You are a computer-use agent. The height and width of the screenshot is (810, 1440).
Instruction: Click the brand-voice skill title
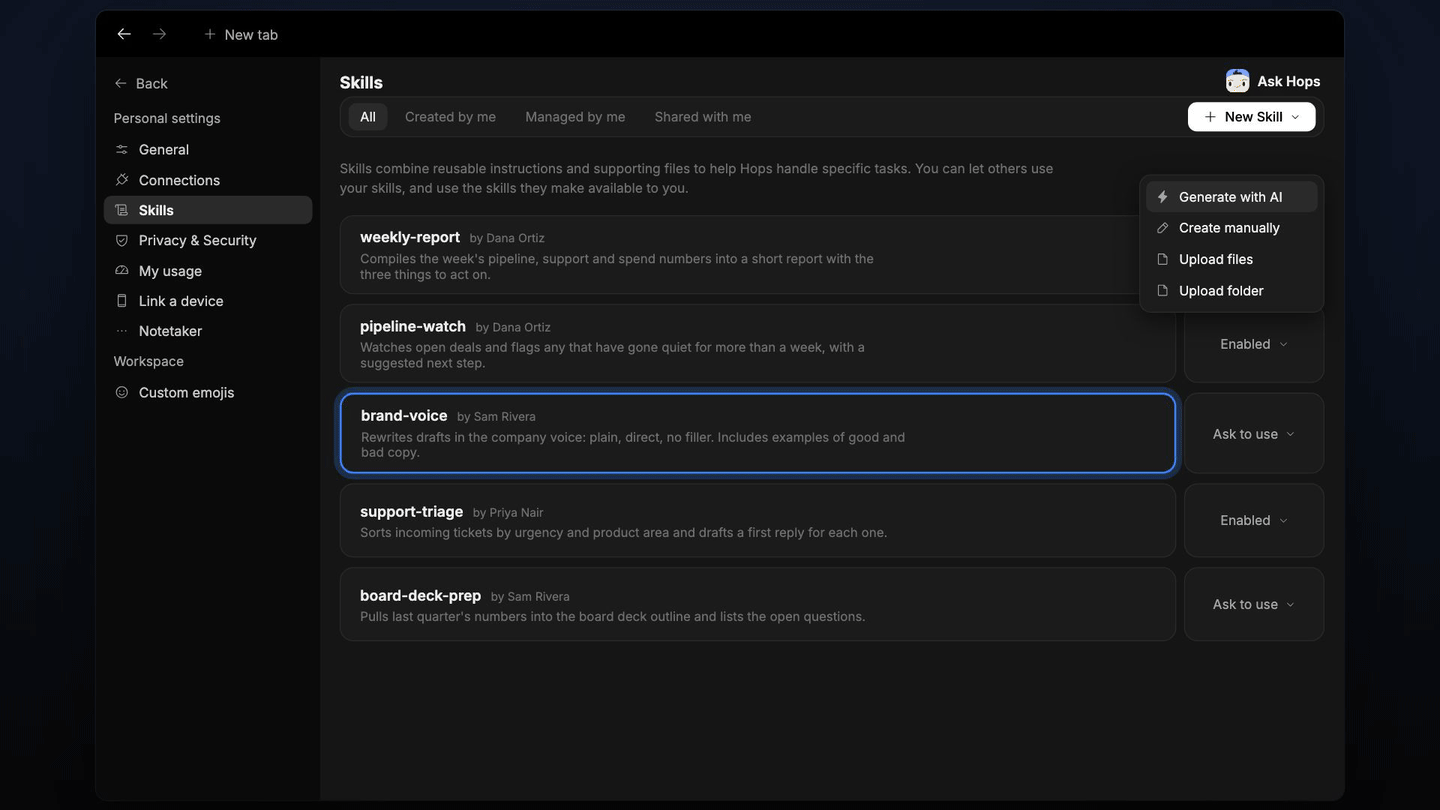click(x=404, y=415)
